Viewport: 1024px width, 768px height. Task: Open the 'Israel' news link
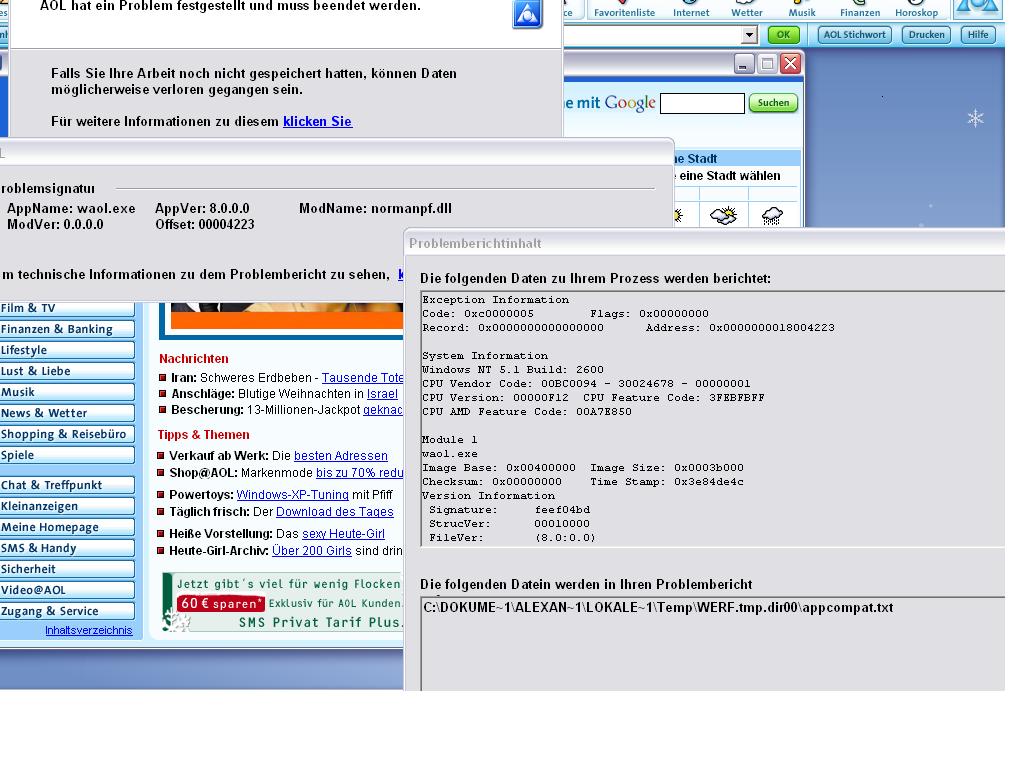[x=382, y=394]
